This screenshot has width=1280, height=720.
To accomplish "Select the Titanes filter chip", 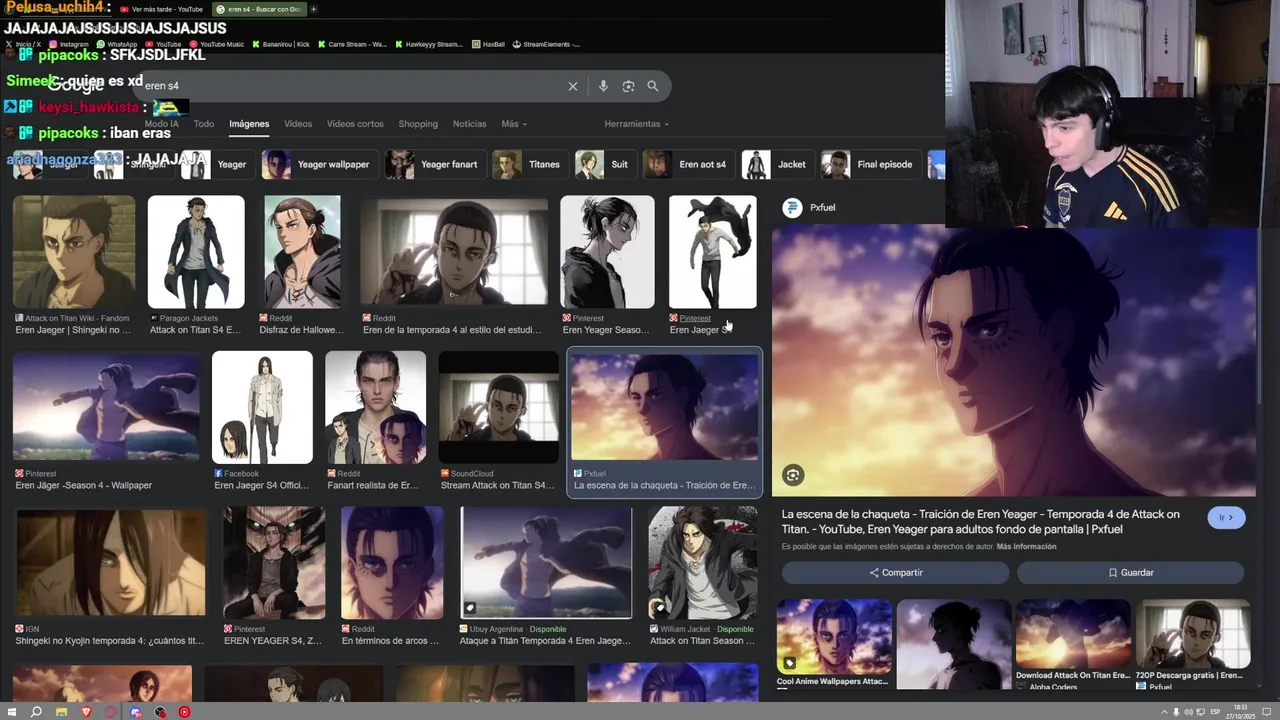I will click(529, 164).
